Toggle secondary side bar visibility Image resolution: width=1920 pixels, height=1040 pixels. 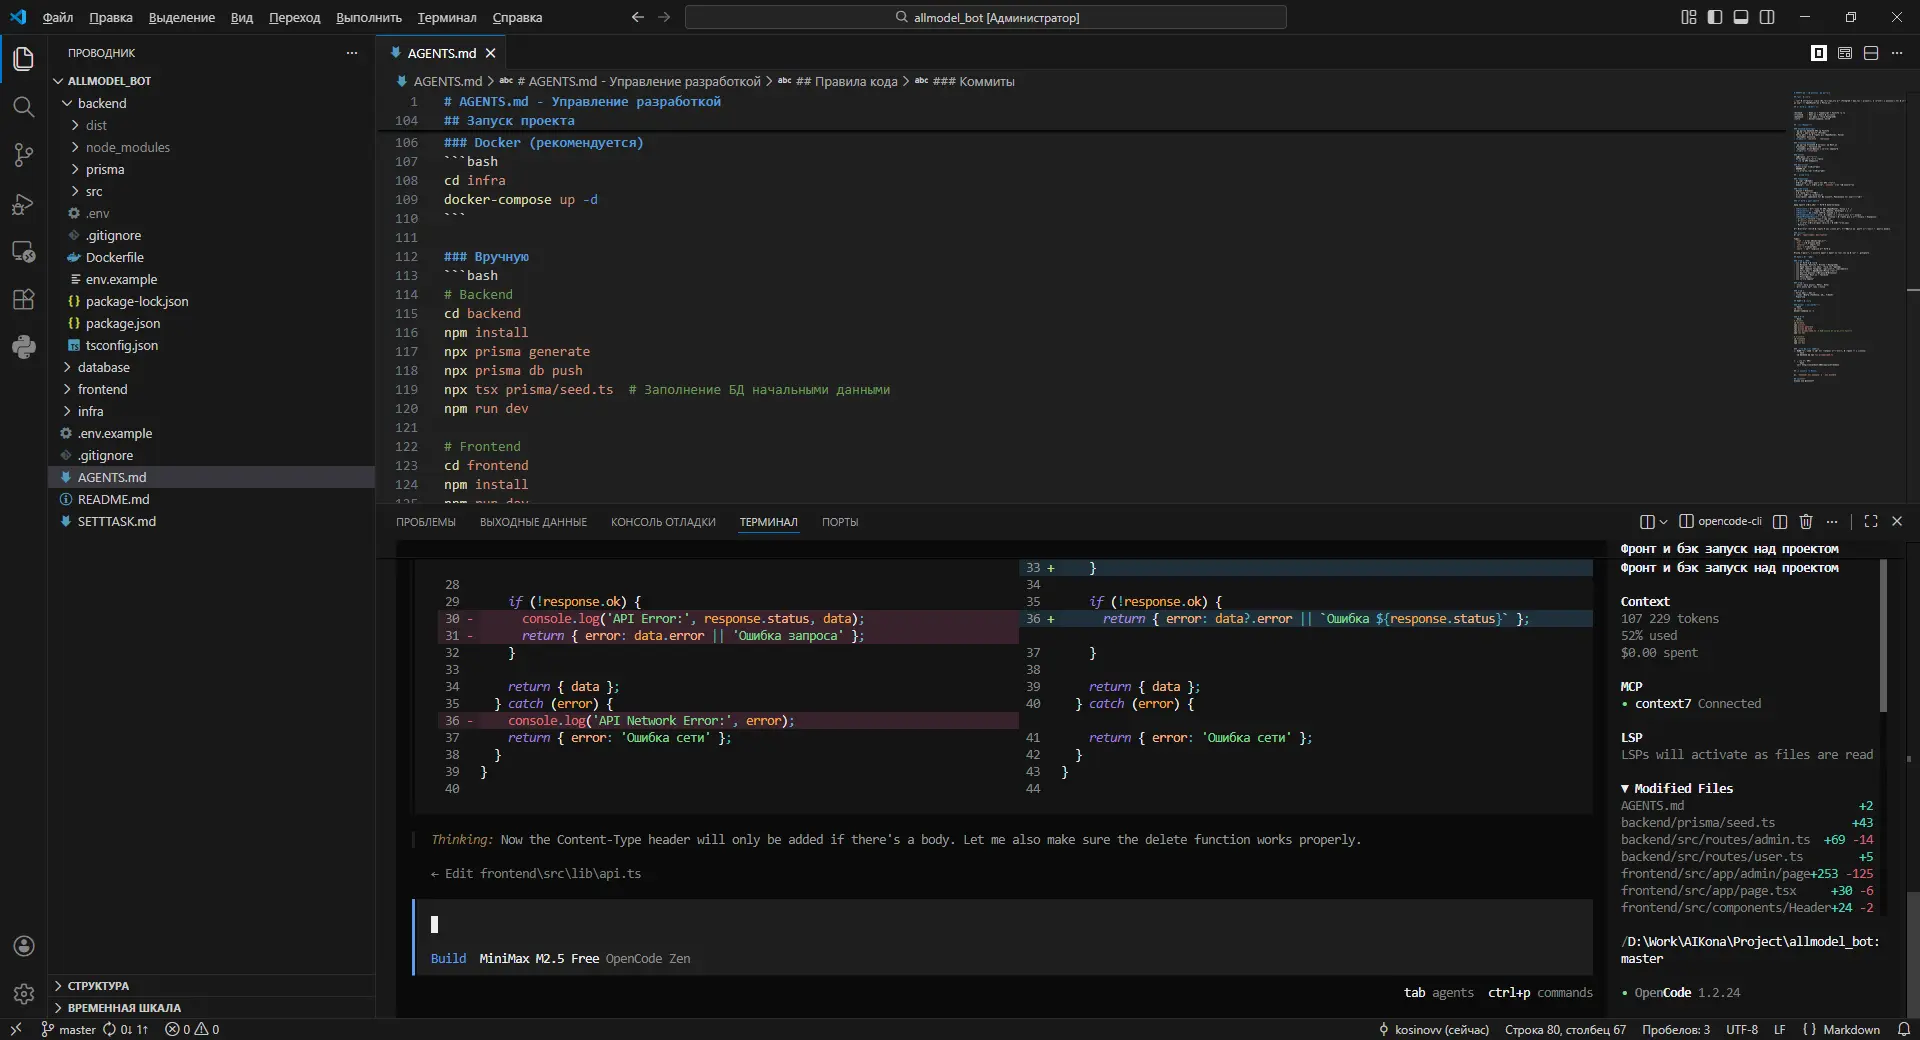pos(1767,17)
